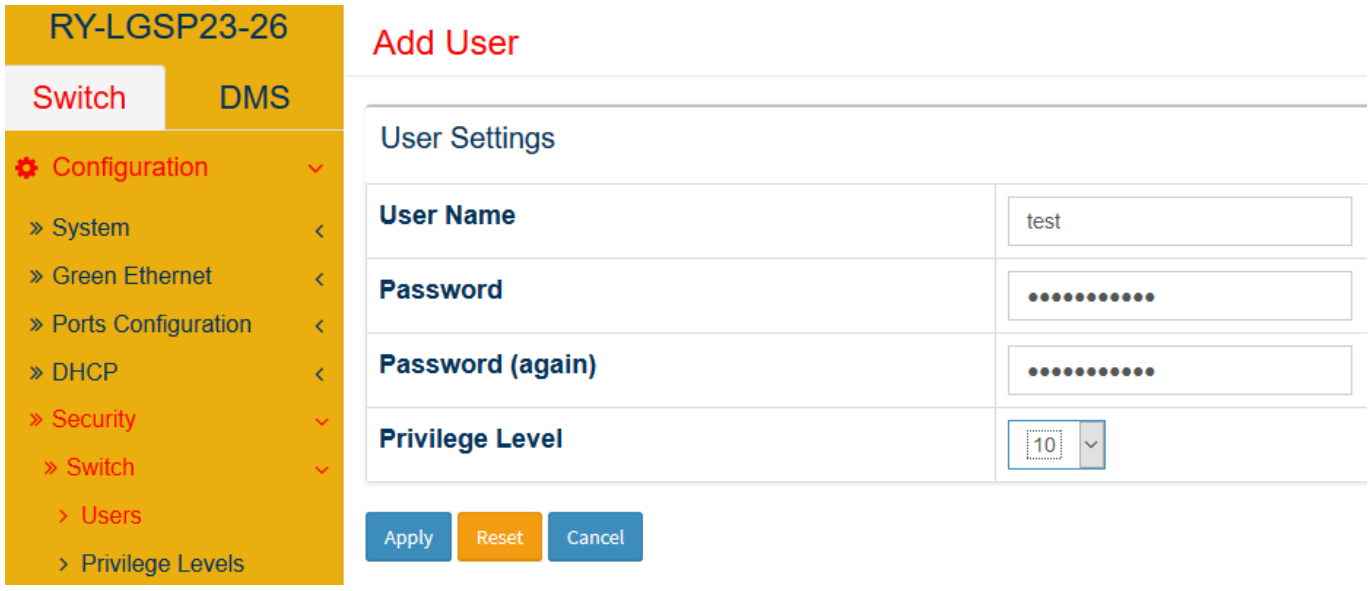
Task: Collapse the Security section chevron
Action: click(322, 422)
